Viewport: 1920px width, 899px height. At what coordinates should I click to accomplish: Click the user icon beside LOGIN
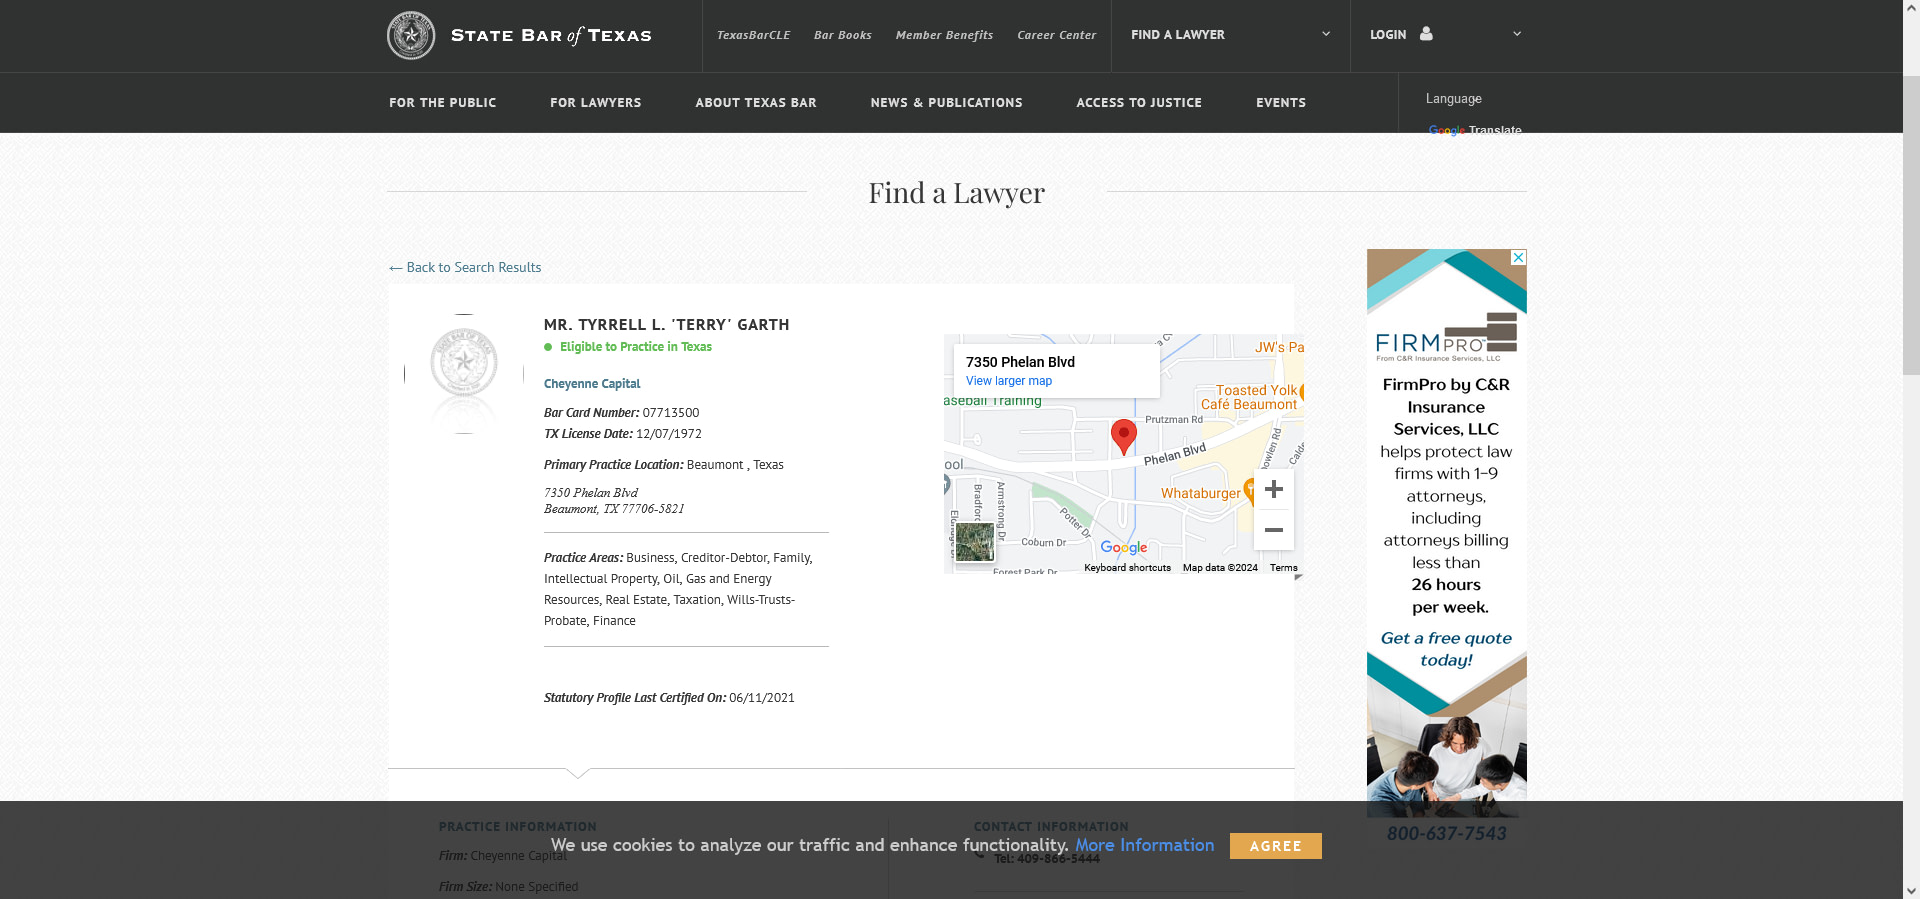[x=1426, y=33]
